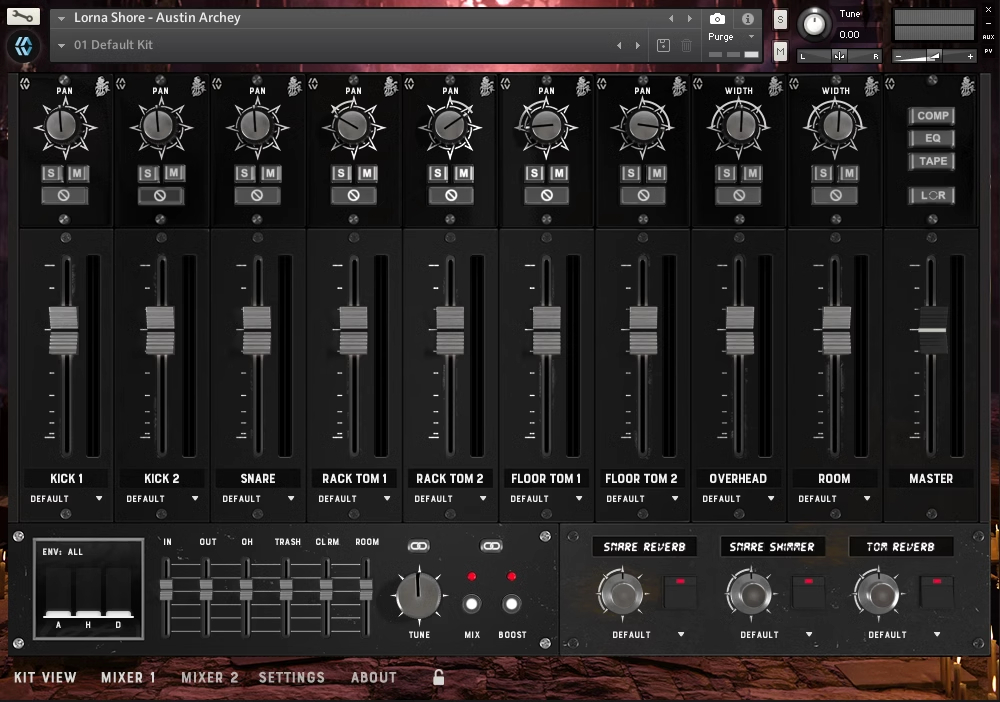This screenshot has height=702, width=1000.
Task: Delete the snapshot with the trash icon
Action: pos(686,45)
